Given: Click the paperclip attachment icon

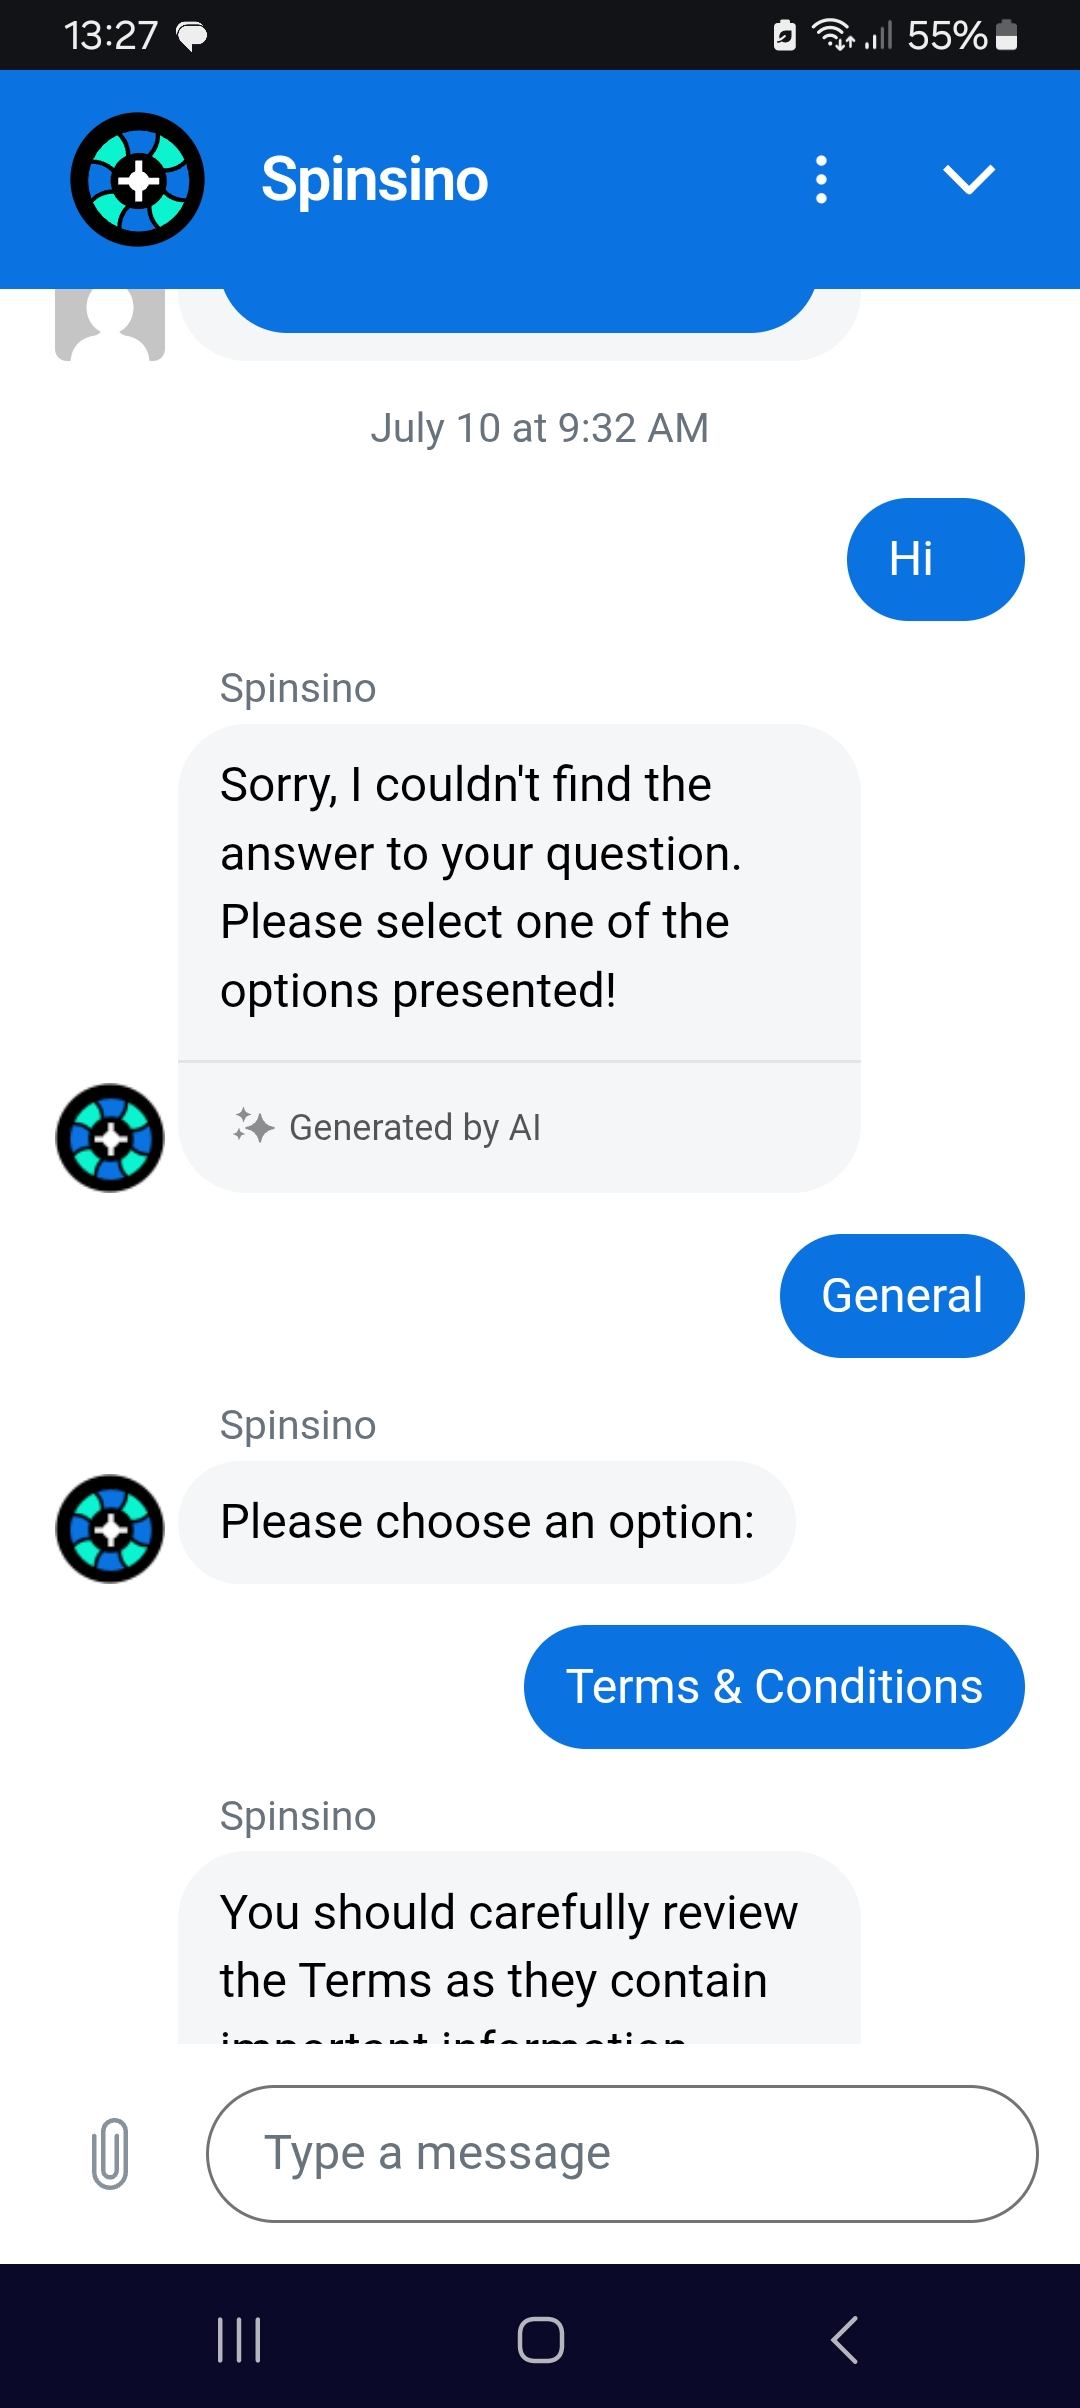Looking at the screenshot, I should click(x=110, y=2153).
